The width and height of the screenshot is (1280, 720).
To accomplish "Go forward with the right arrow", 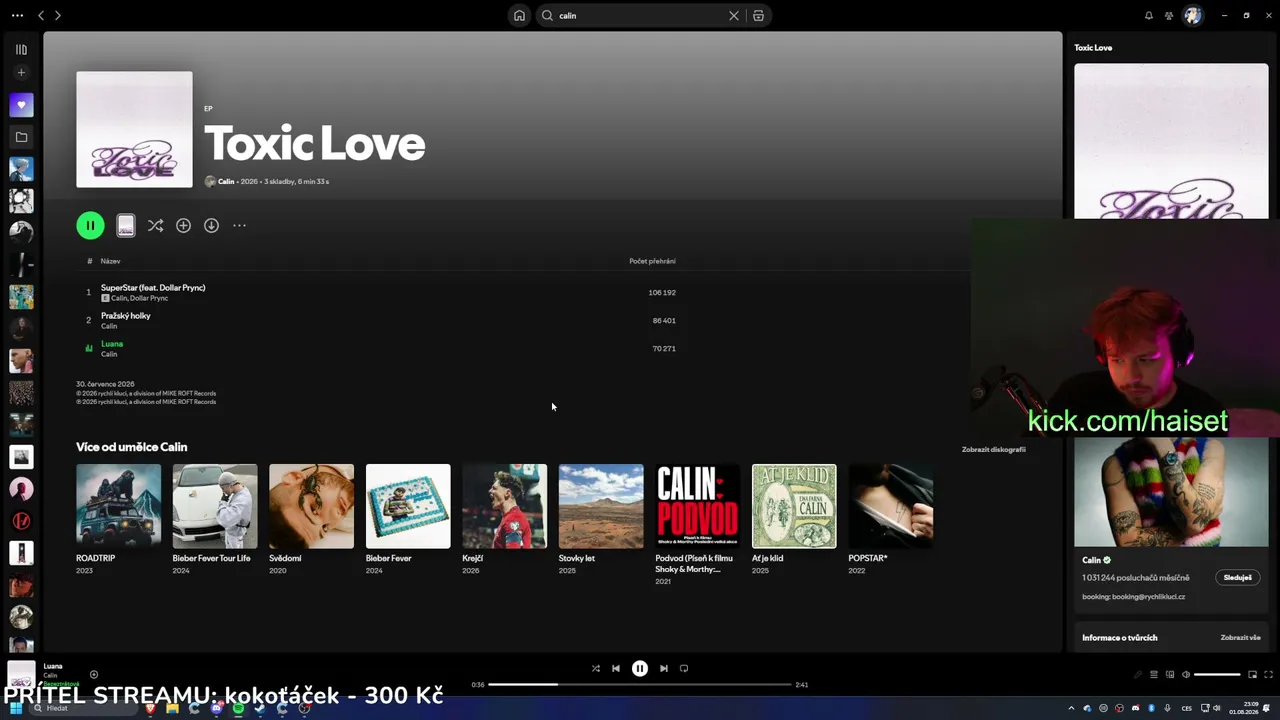I will [57, 15].
